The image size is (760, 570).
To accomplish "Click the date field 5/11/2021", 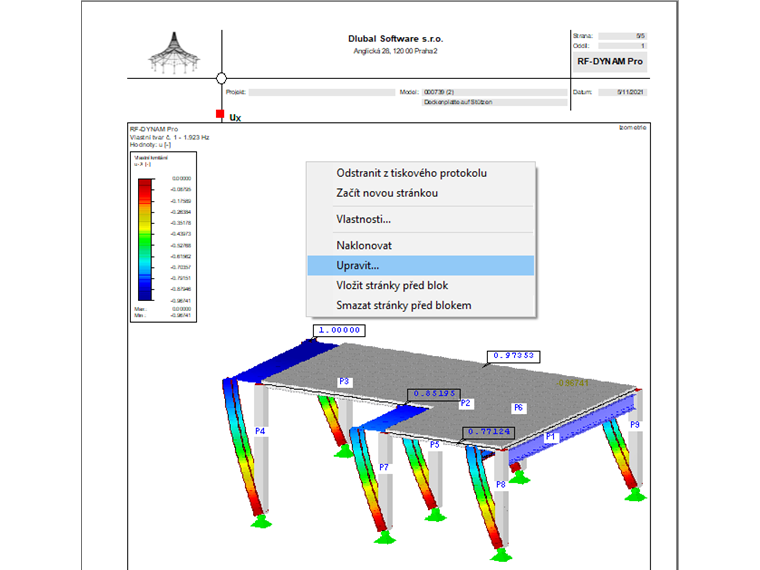I will coord(622,92).
